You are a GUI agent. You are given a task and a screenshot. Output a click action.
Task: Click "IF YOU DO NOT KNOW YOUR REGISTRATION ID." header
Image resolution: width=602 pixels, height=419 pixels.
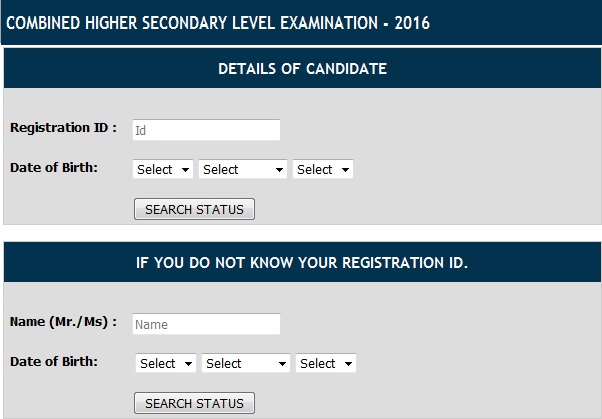pyautogui.click(x=302, y=263)
